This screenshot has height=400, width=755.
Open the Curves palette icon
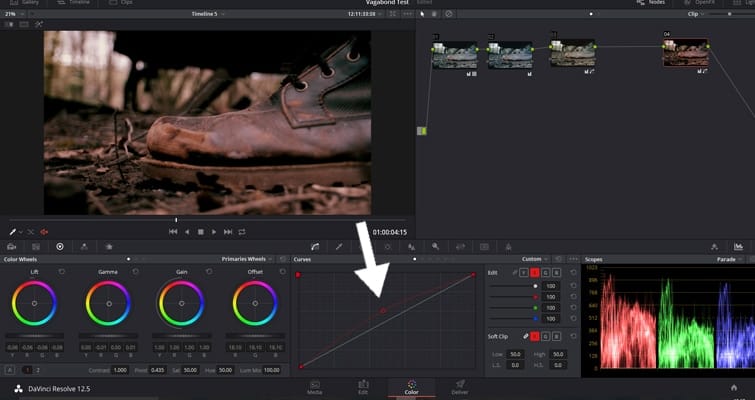[x=315, y=246]
